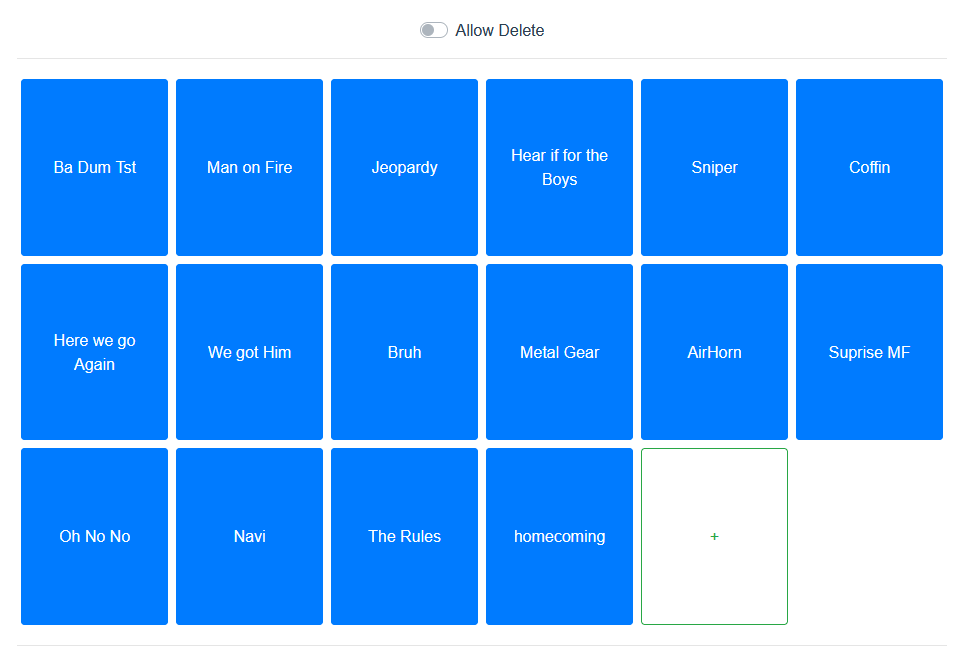Select the Coffin sound button
The height and width of the screenshot is (650, 965).
(x=869, y=167)
